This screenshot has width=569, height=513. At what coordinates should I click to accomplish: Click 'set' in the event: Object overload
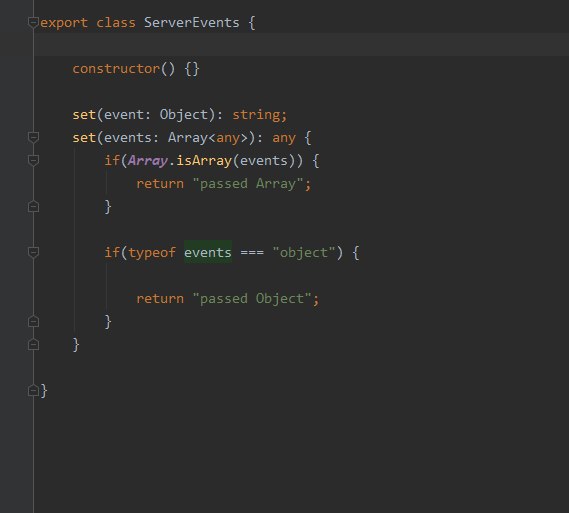(84, 115)
